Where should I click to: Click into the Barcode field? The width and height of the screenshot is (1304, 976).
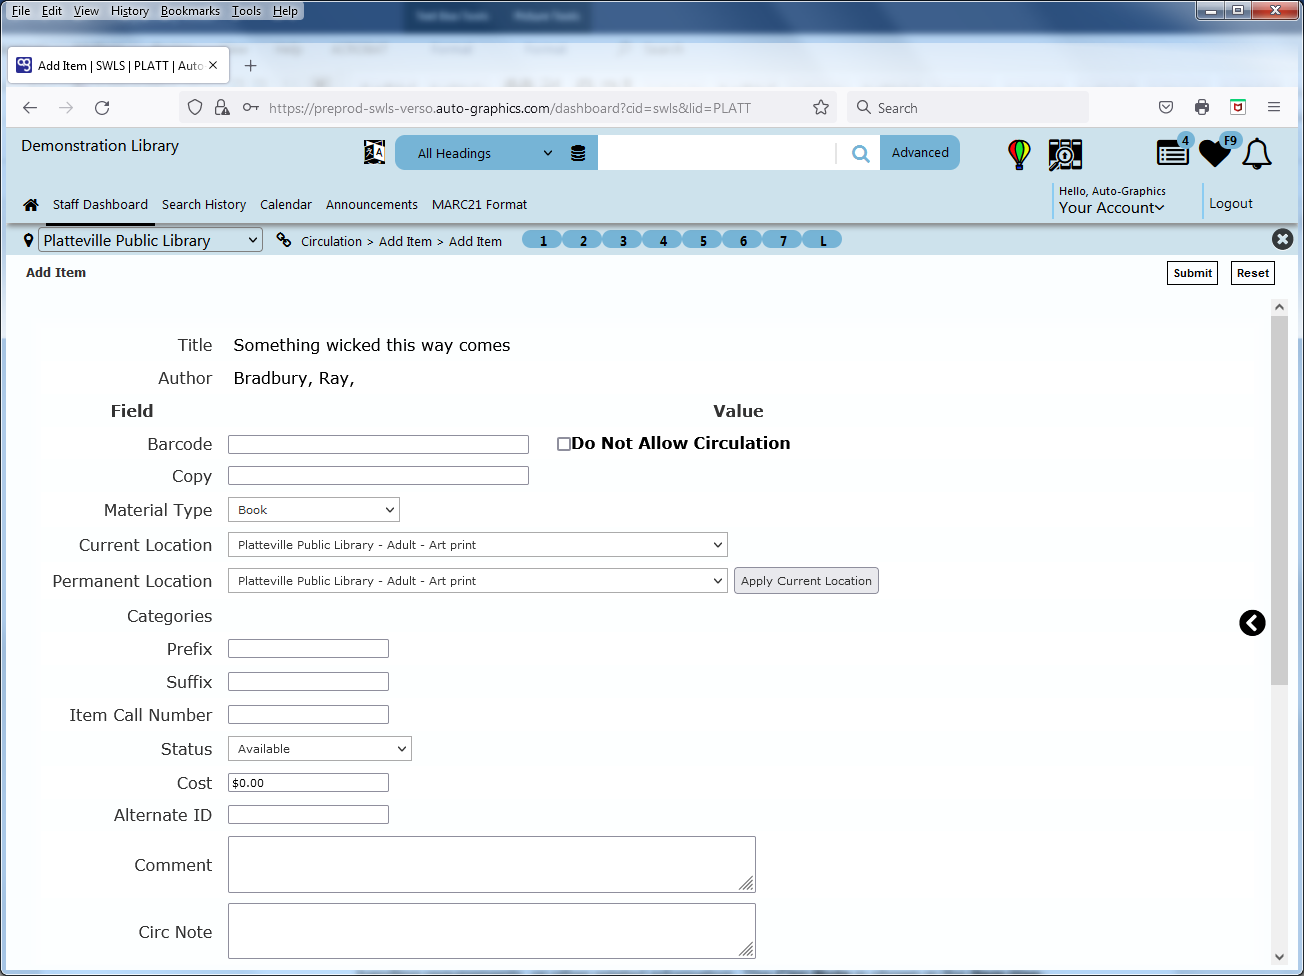pyautogui.click(x=378, y=444)
